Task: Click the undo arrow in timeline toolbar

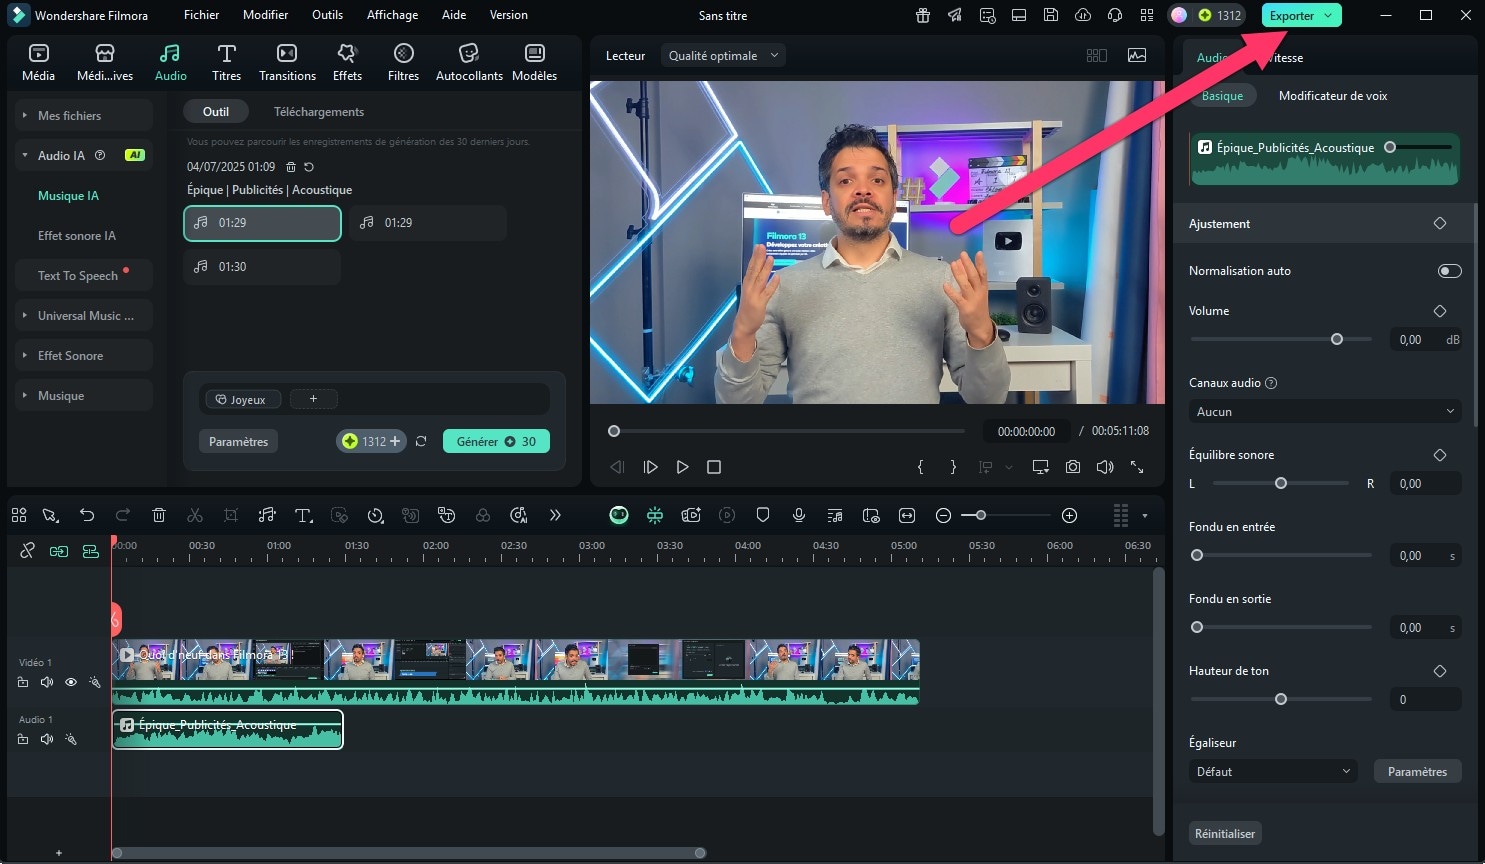Action: coord(87,515)
